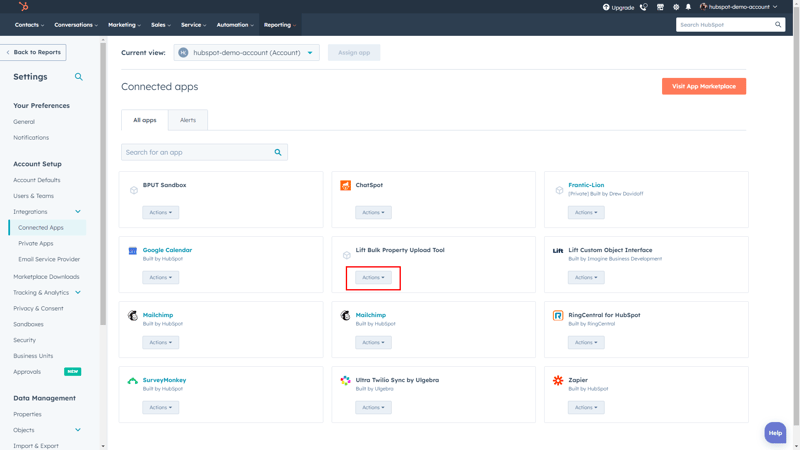
Task: Open the Reporting menu
Action: [280, 24]
